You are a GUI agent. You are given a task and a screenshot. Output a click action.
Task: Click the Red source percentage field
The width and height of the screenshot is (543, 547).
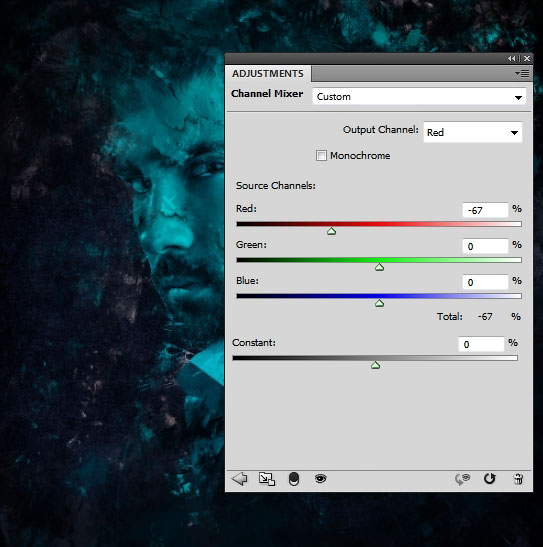coord(485,210)
